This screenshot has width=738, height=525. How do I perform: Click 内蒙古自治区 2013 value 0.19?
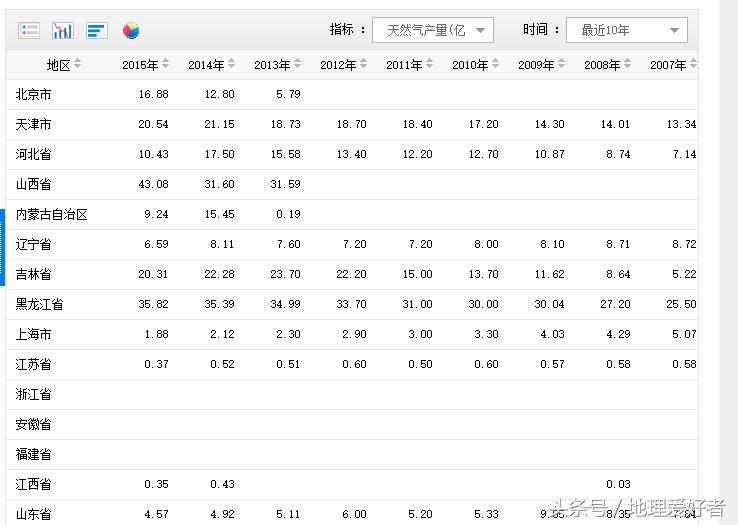[x=289, y=214]
